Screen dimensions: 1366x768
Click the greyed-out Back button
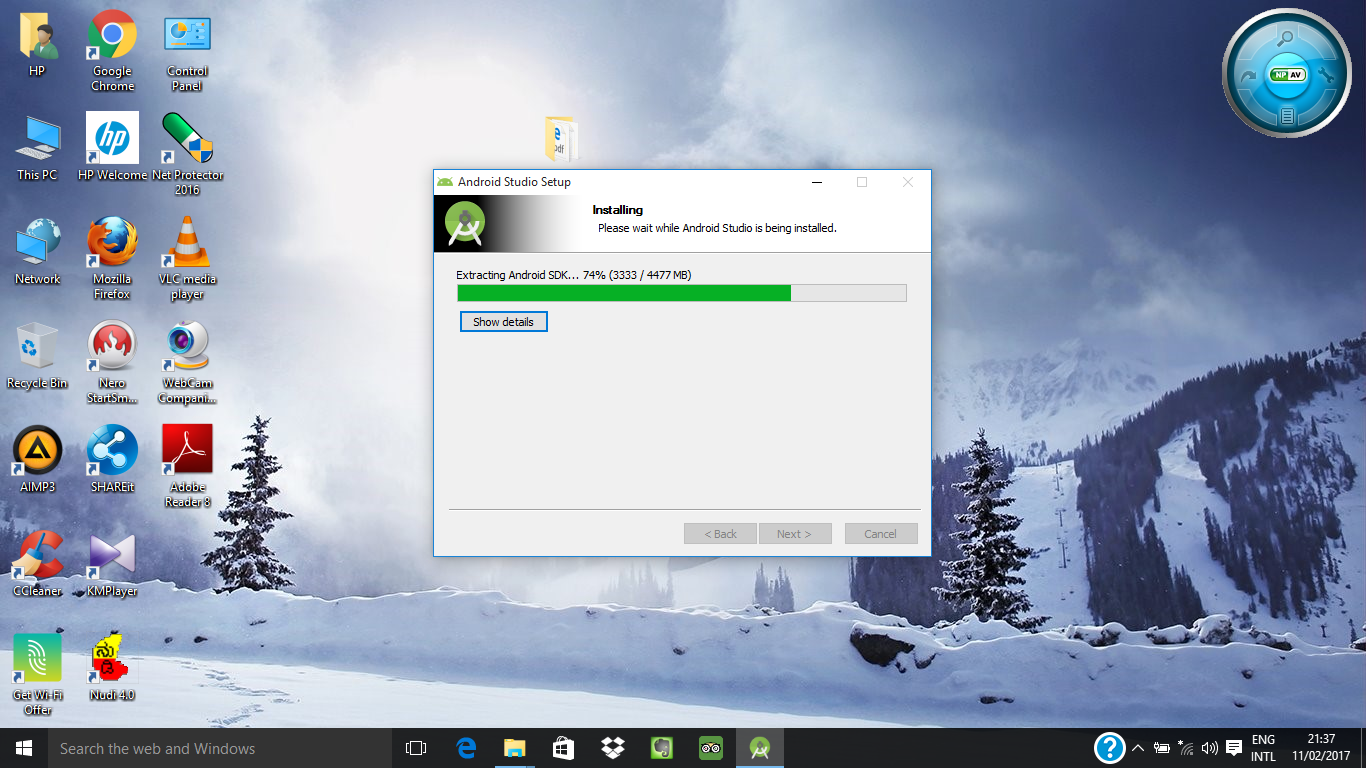click(720, 534)
